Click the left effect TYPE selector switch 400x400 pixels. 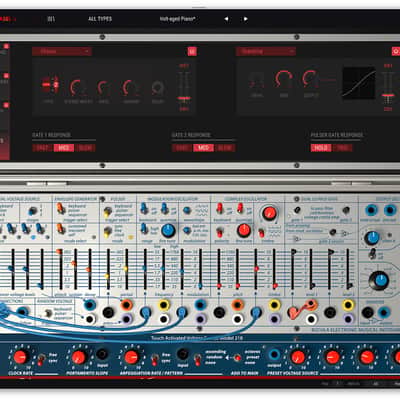50,85
